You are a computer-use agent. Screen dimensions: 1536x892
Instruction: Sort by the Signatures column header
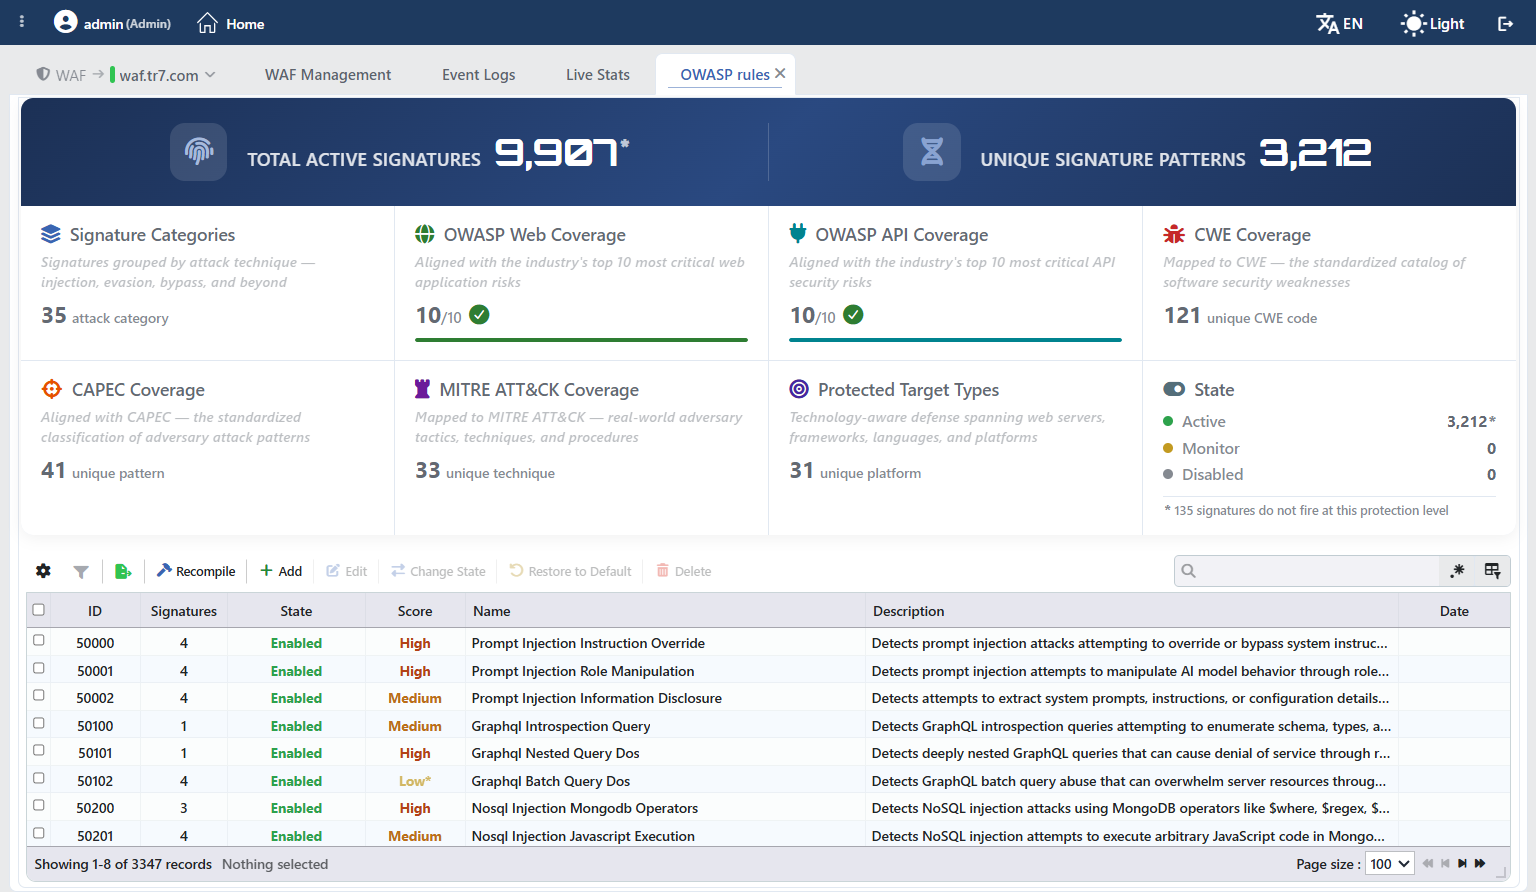pos(184,611)
